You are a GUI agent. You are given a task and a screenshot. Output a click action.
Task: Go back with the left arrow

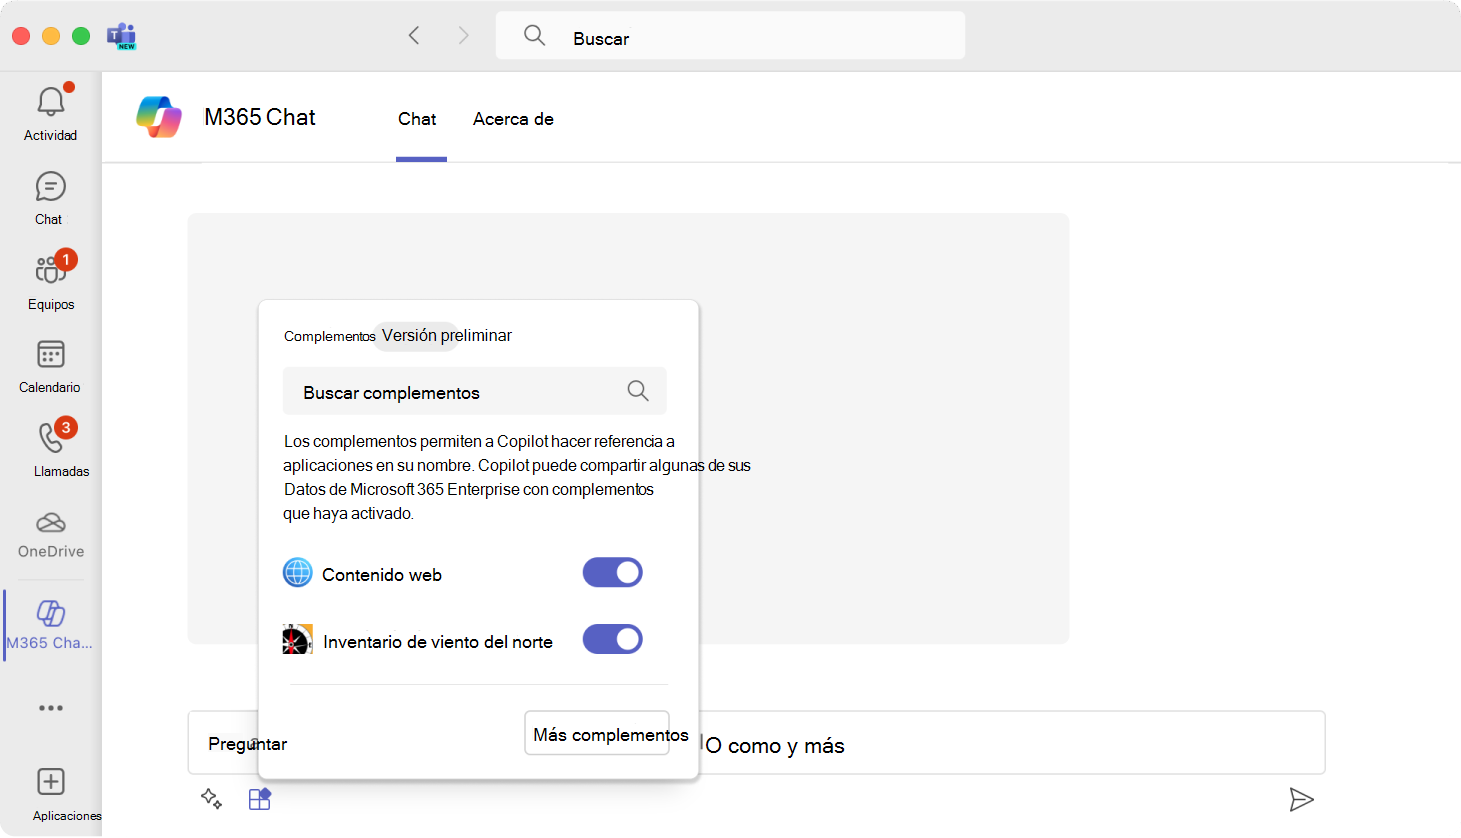pyautogui.click(x=414, y=36)
